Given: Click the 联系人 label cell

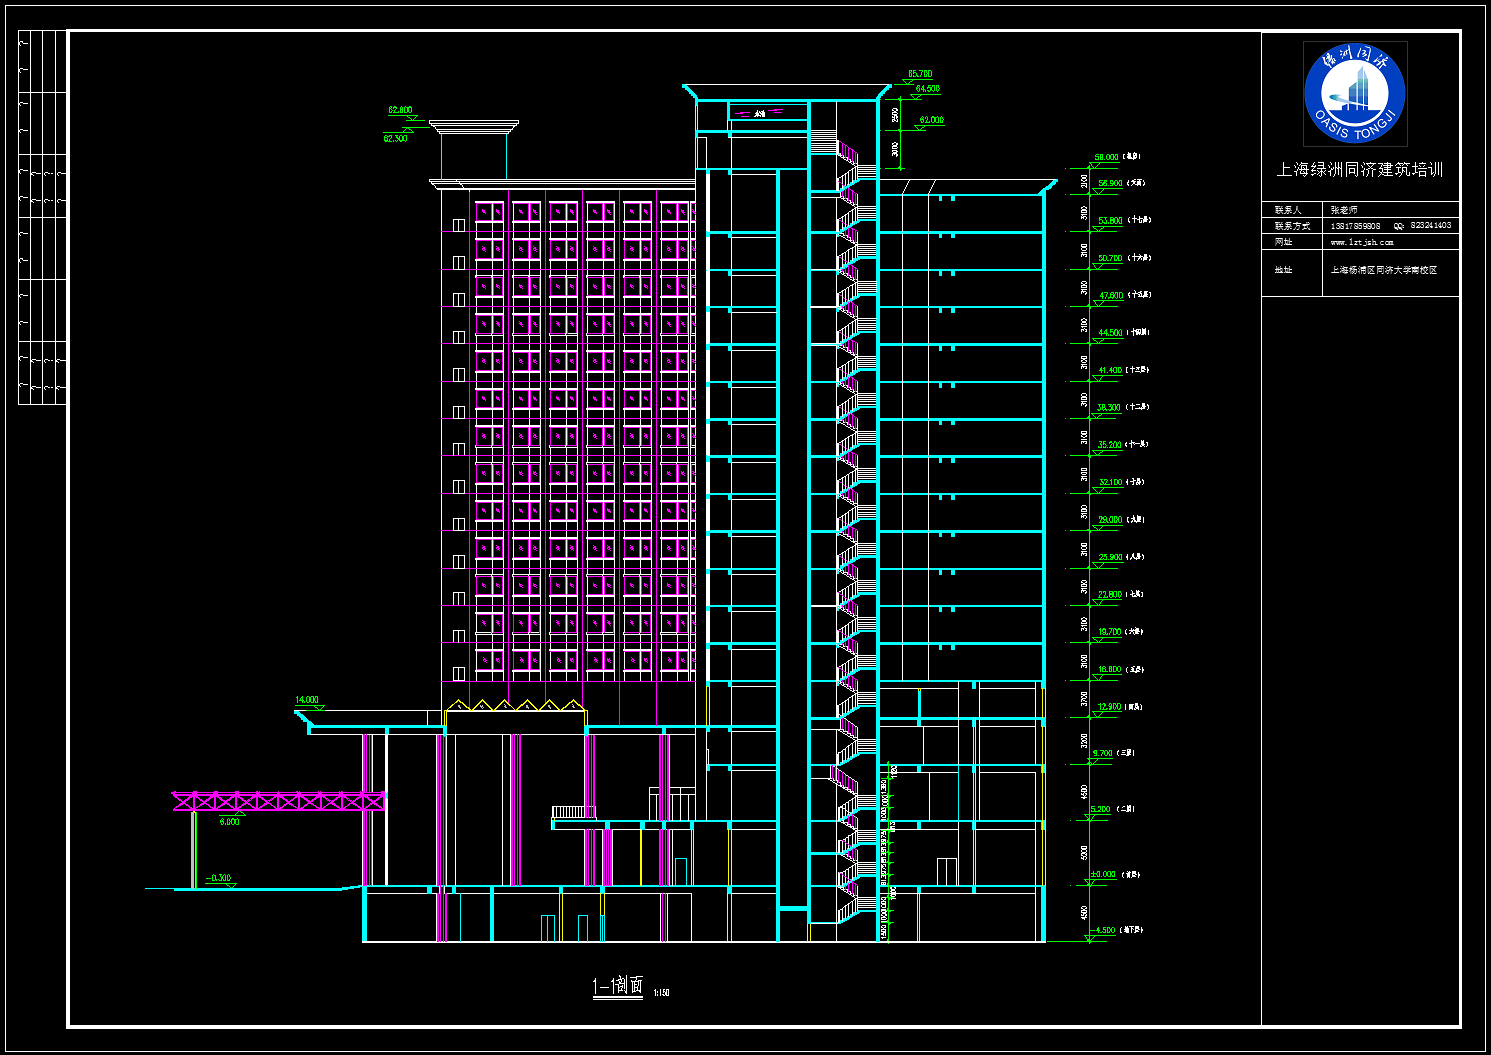Looking at the screenshot, I should pyautogui.click(x=1289, y=210).
